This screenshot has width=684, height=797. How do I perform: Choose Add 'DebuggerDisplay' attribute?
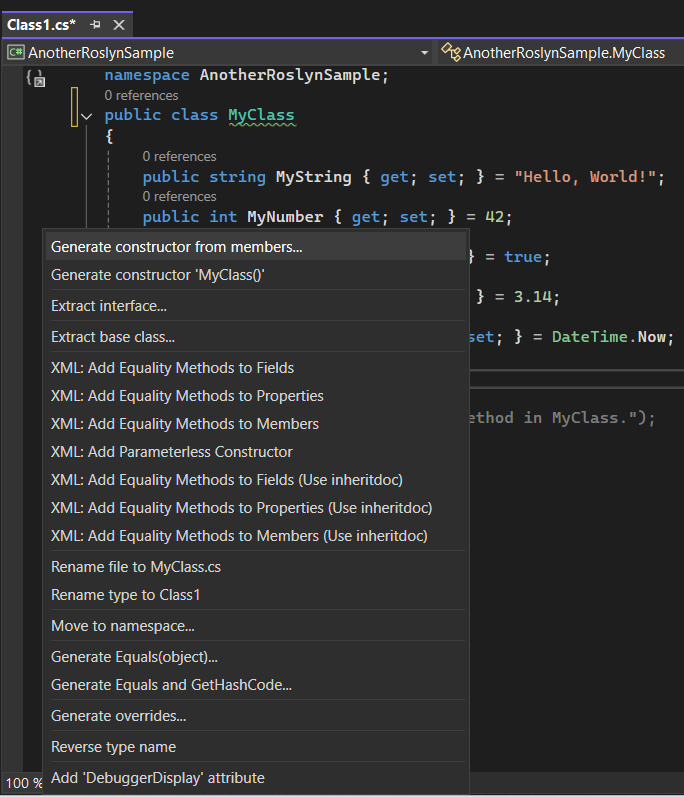coord(256,778)
